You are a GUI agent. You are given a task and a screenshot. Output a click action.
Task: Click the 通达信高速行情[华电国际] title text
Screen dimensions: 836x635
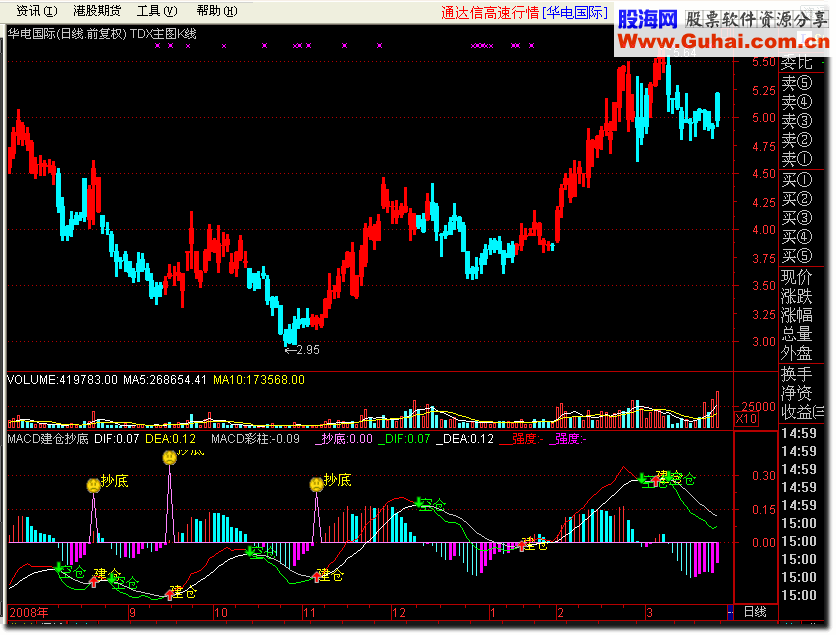525,13
